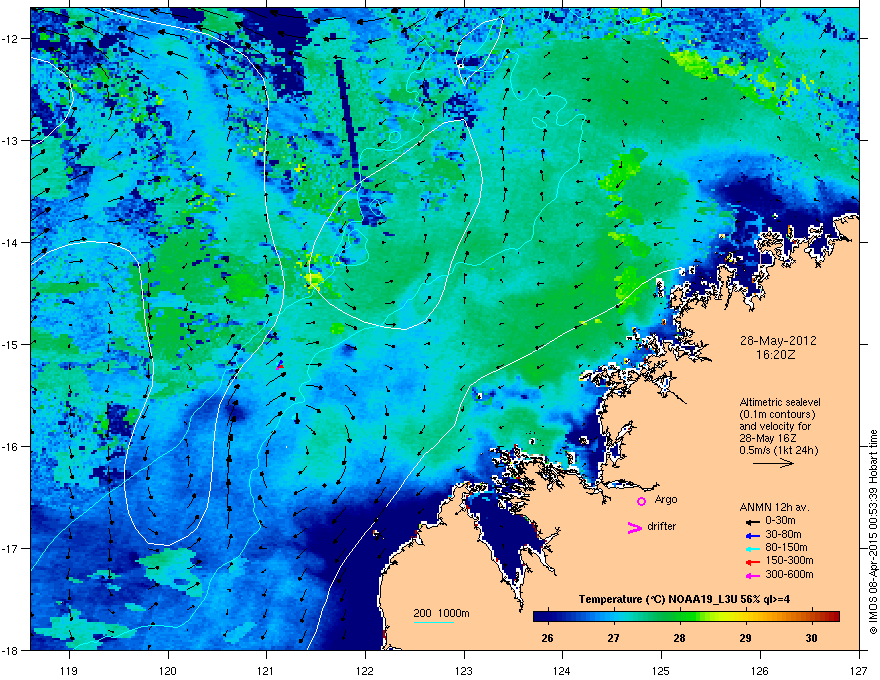Click the latitude axis label -15
Screen dimensions: 880x680
[11, 344]
